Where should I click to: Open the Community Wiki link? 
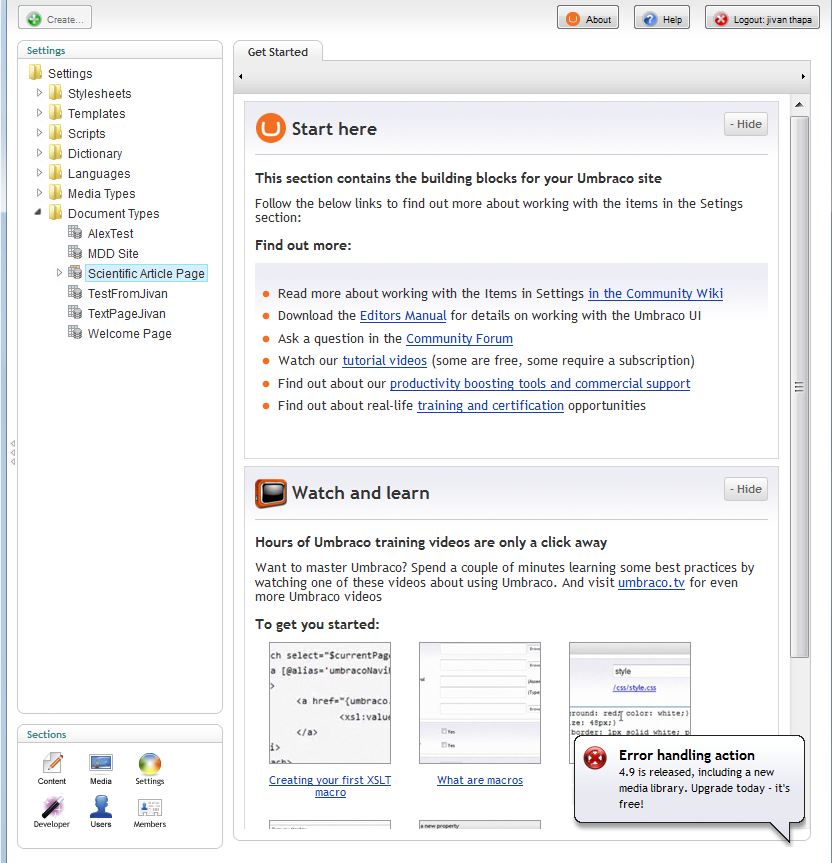655,293
